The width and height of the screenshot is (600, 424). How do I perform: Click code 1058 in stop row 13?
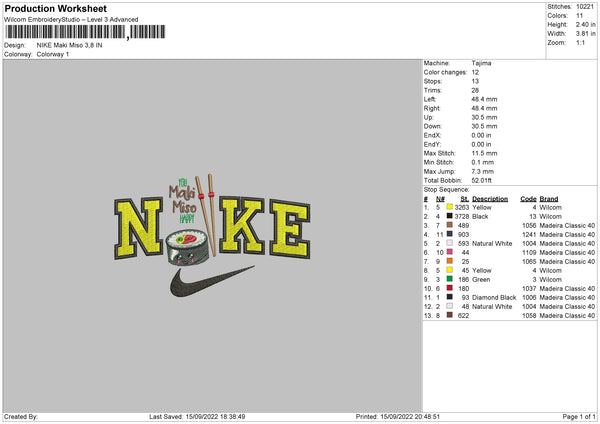coord(529,316)
